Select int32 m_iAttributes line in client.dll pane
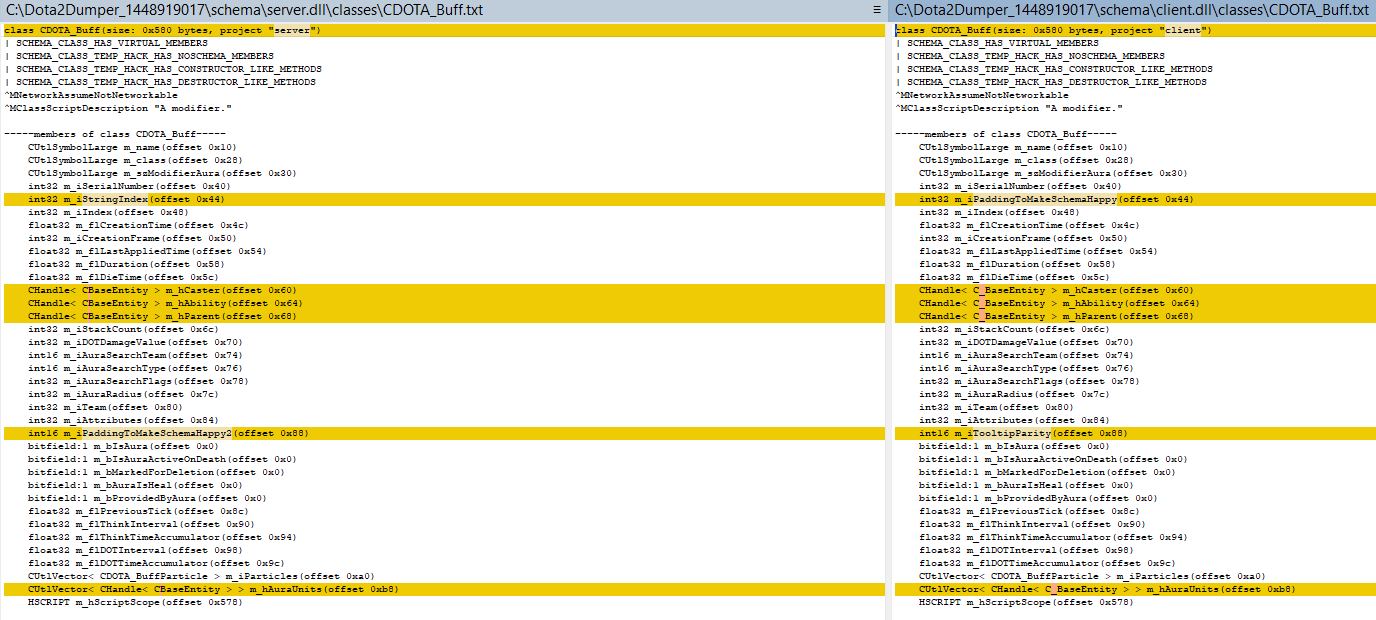Image resolution: width=1376 pixels, height=620 pixels. click(1014, 420)
